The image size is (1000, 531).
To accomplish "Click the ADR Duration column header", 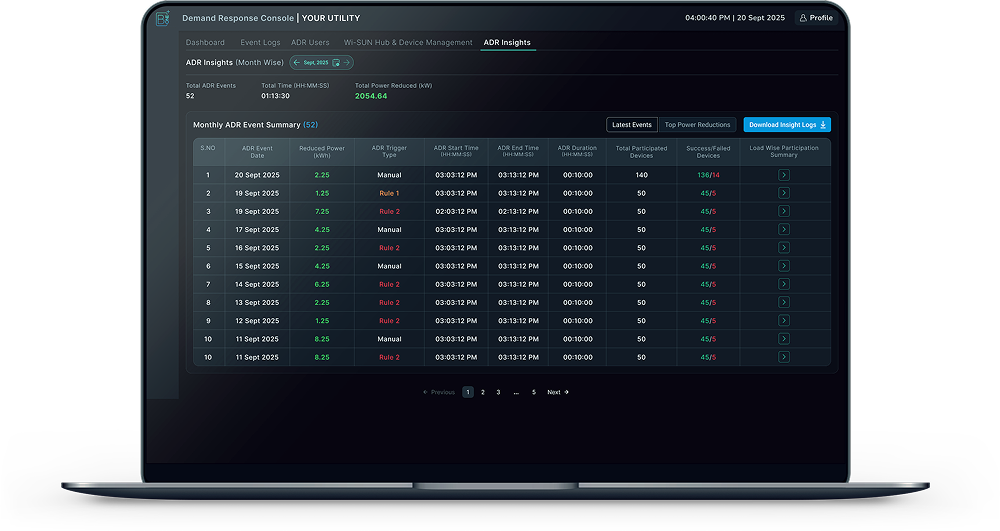I will point(577,151).
